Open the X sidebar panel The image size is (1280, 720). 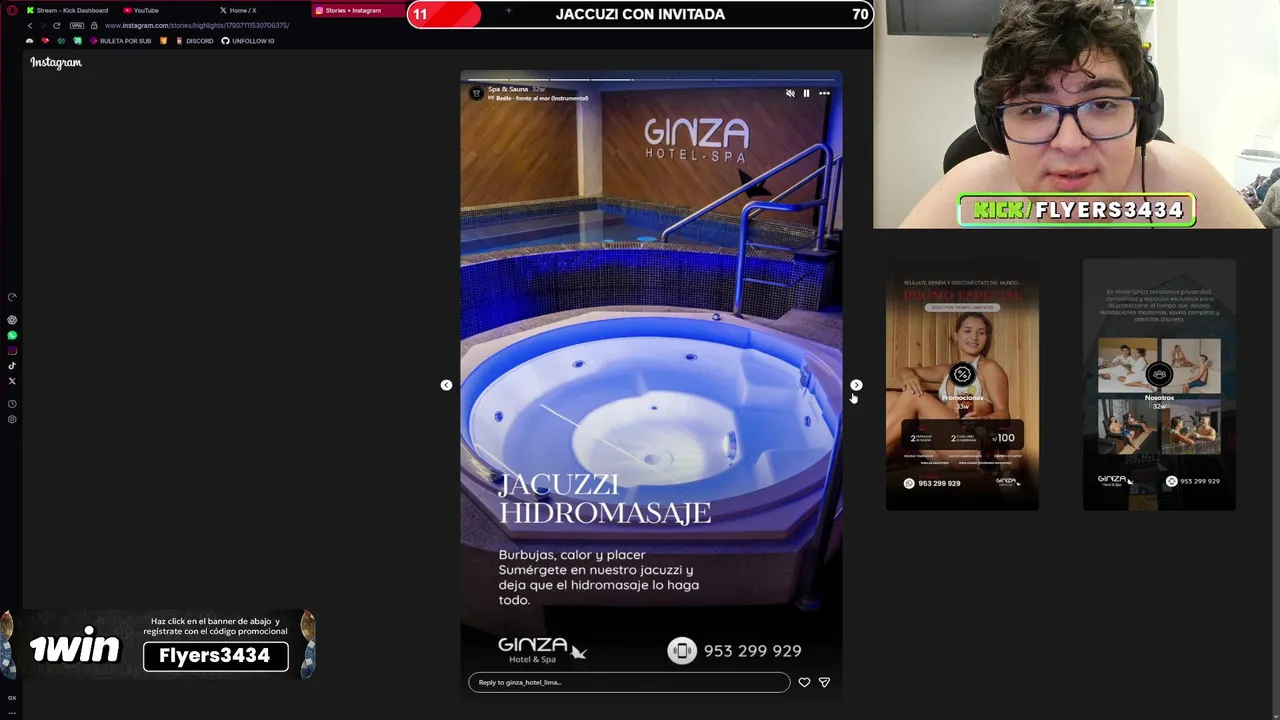click(x=12, y=381)
